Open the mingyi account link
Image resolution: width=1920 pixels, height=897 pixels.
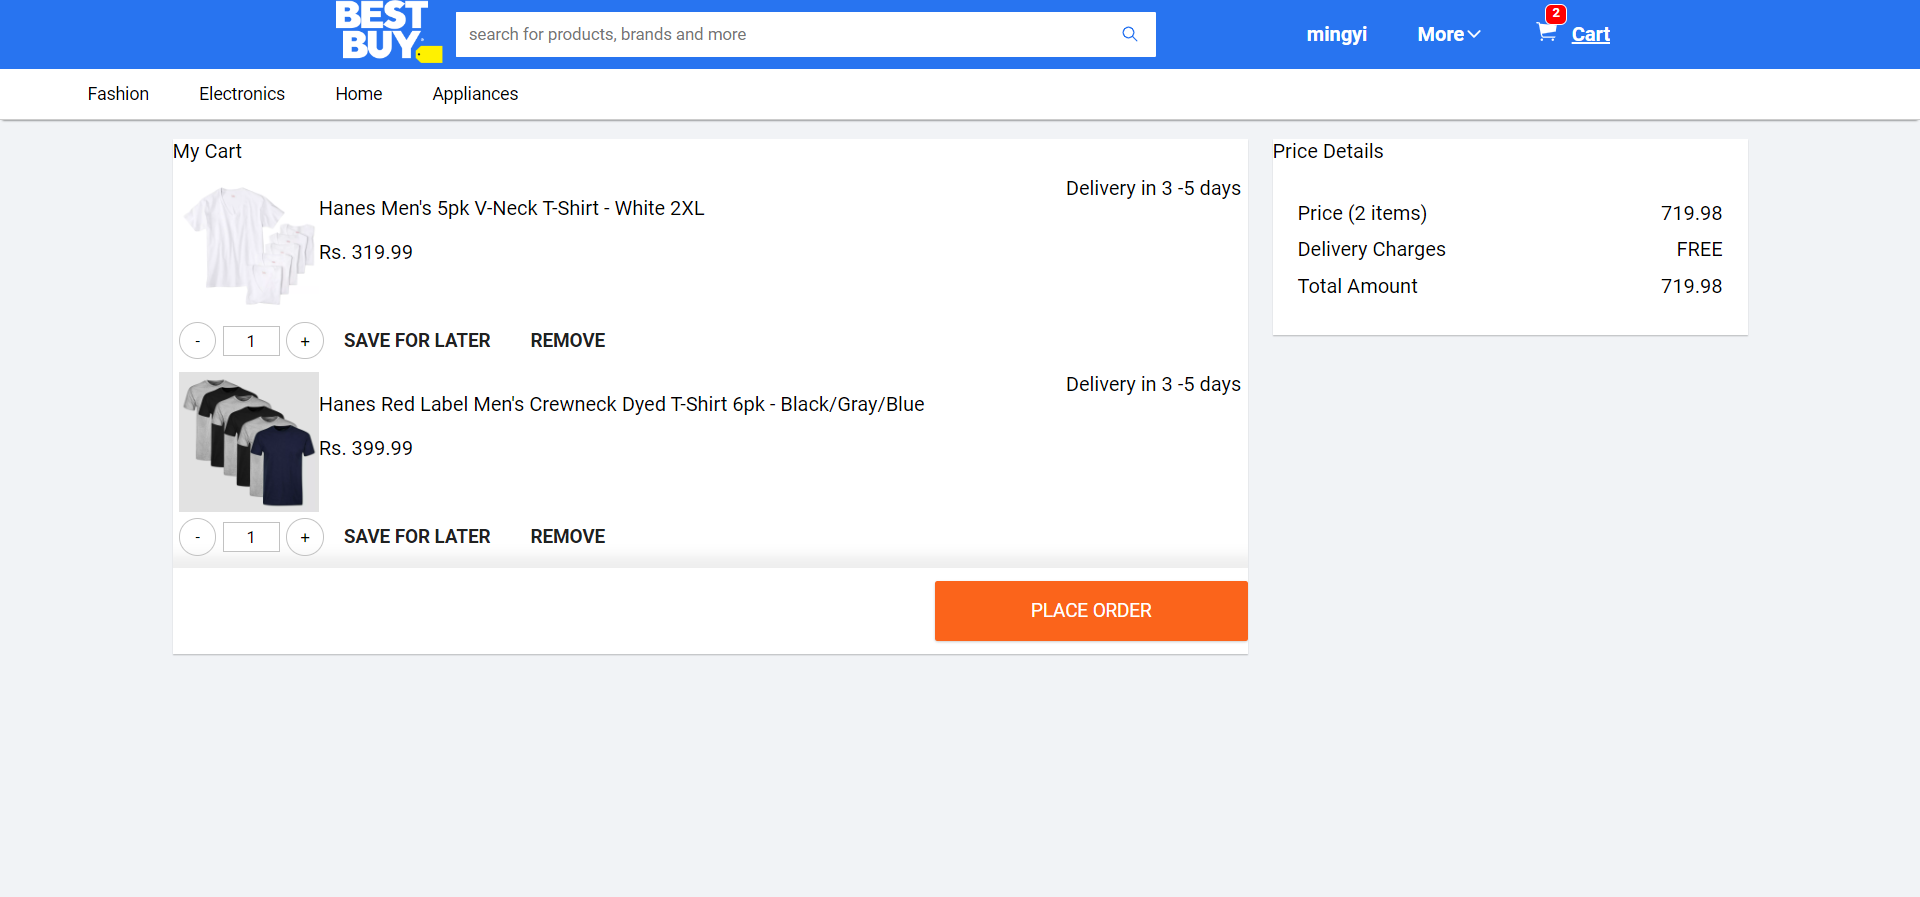coord(1336,34)
